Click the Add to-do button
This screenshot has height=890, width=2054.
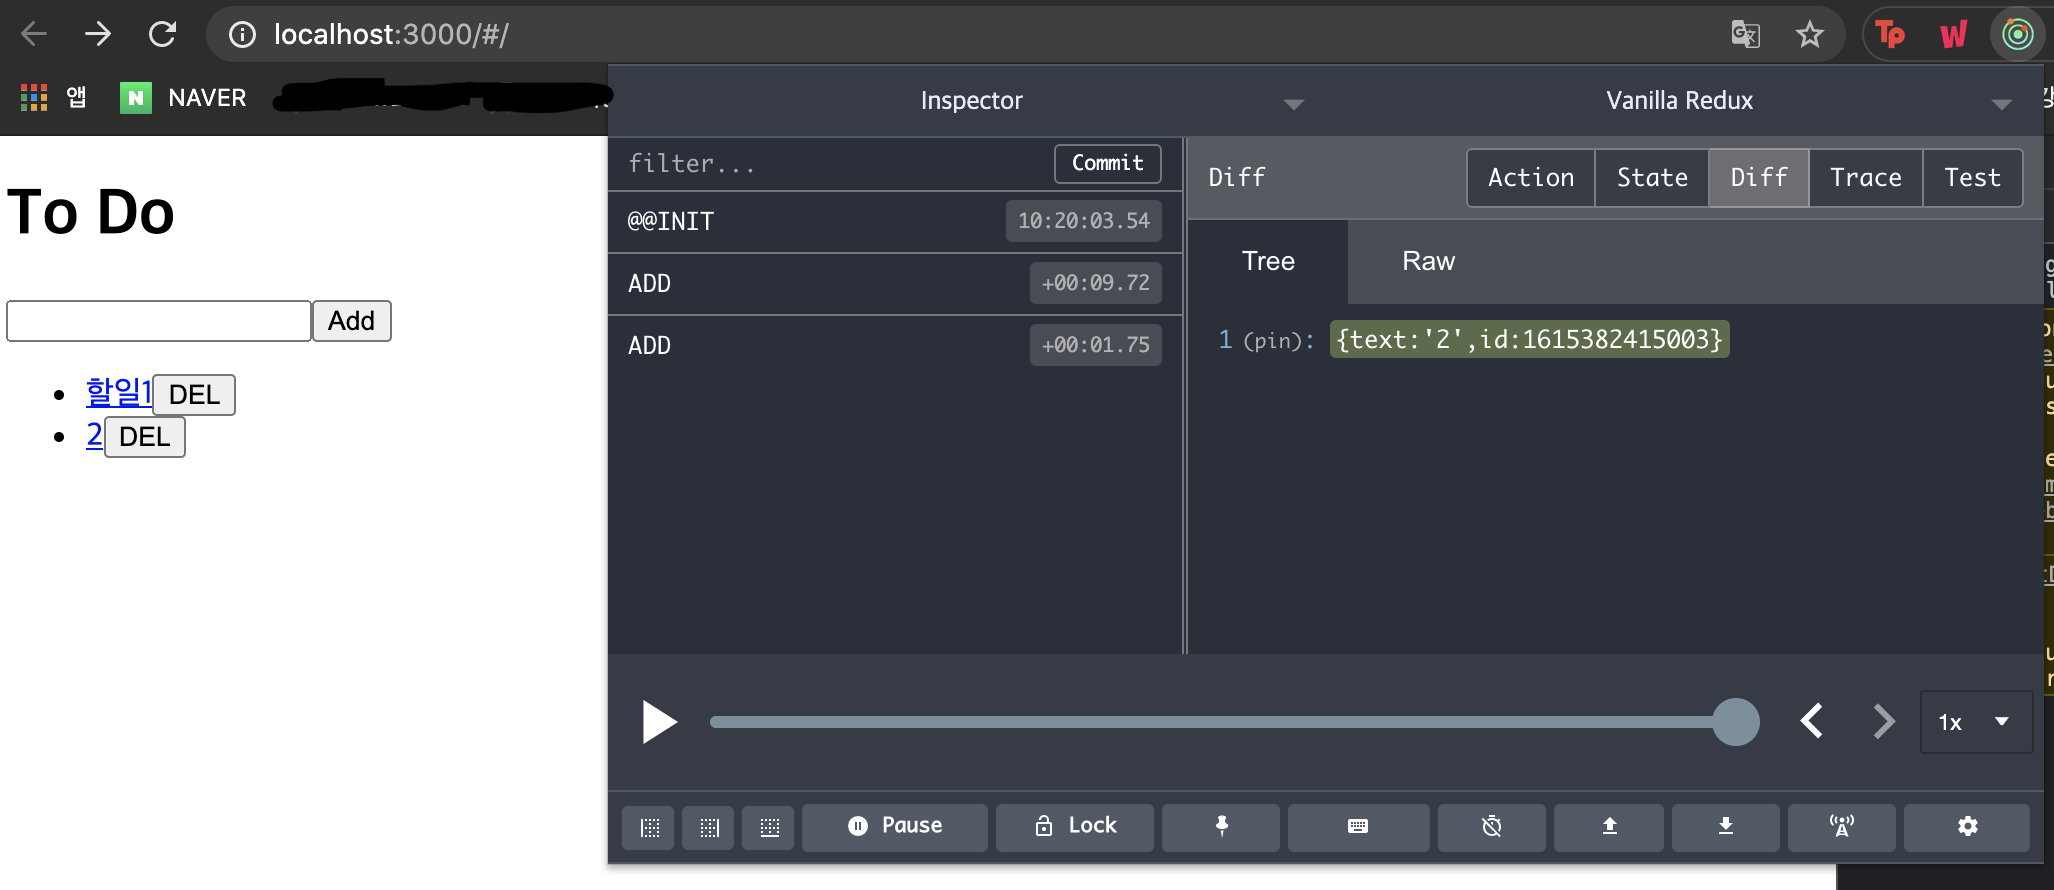coord(352,321)
